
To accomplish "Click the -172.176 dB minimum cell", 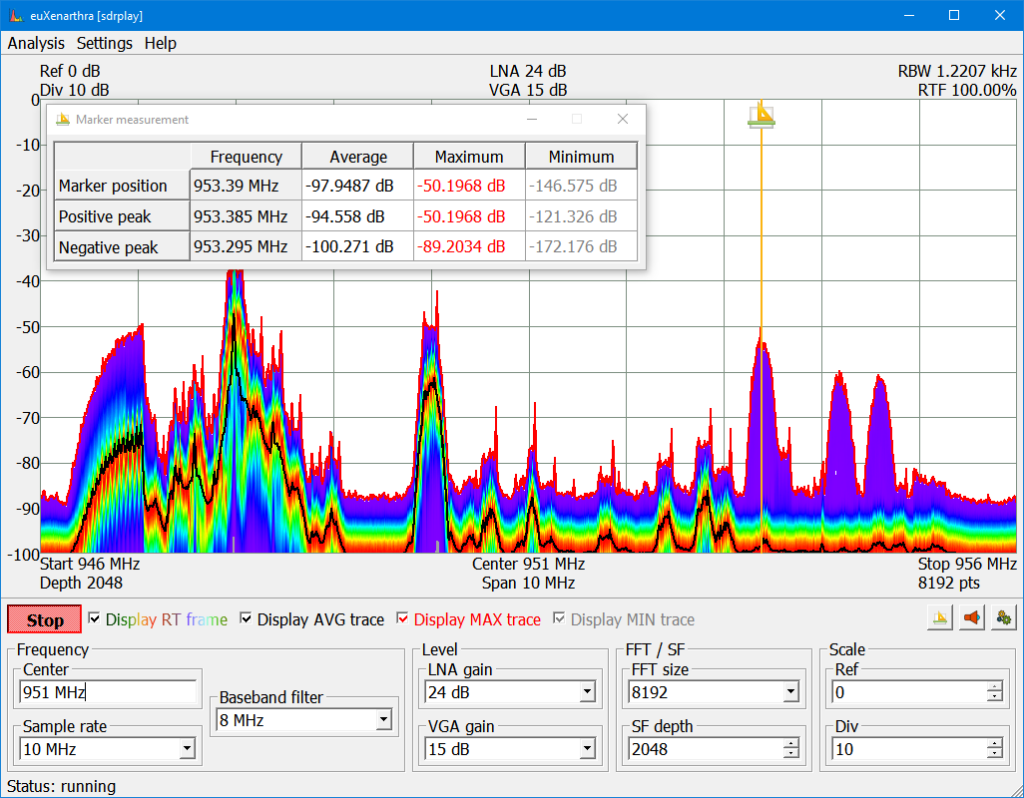I will (x=581, y=247).
